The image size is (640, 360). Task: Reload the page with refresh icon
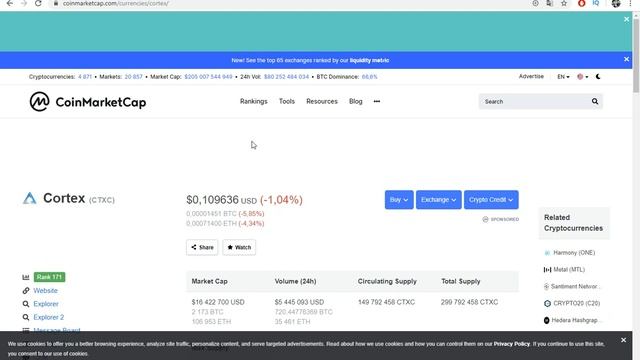[x=38, y=3]
